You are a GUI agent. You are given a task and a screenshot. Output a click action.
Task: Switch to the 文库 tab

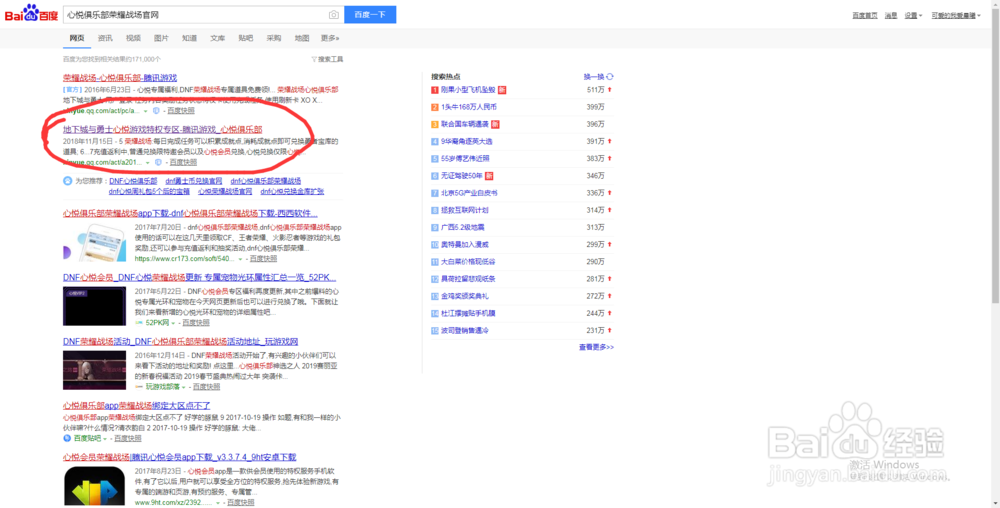(x=217, y=38)
